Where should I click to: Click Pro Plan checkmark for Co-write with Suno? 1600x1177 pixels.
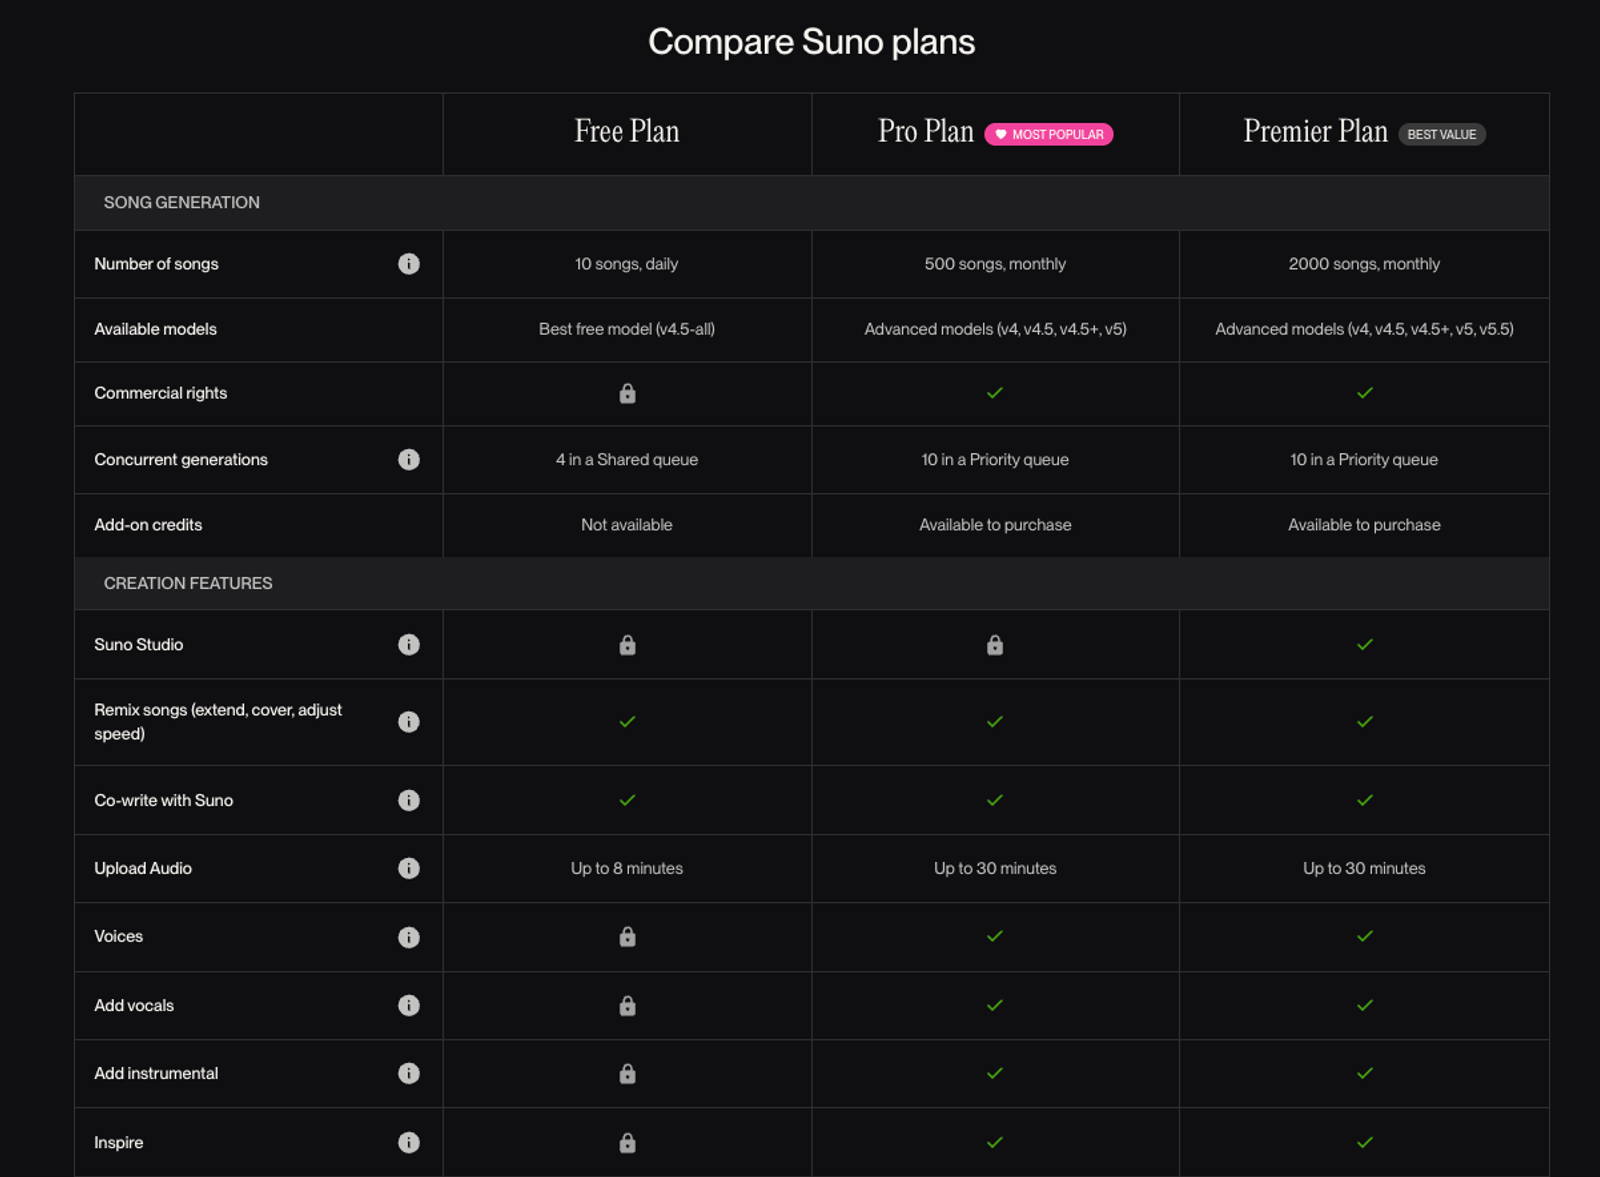995,800
